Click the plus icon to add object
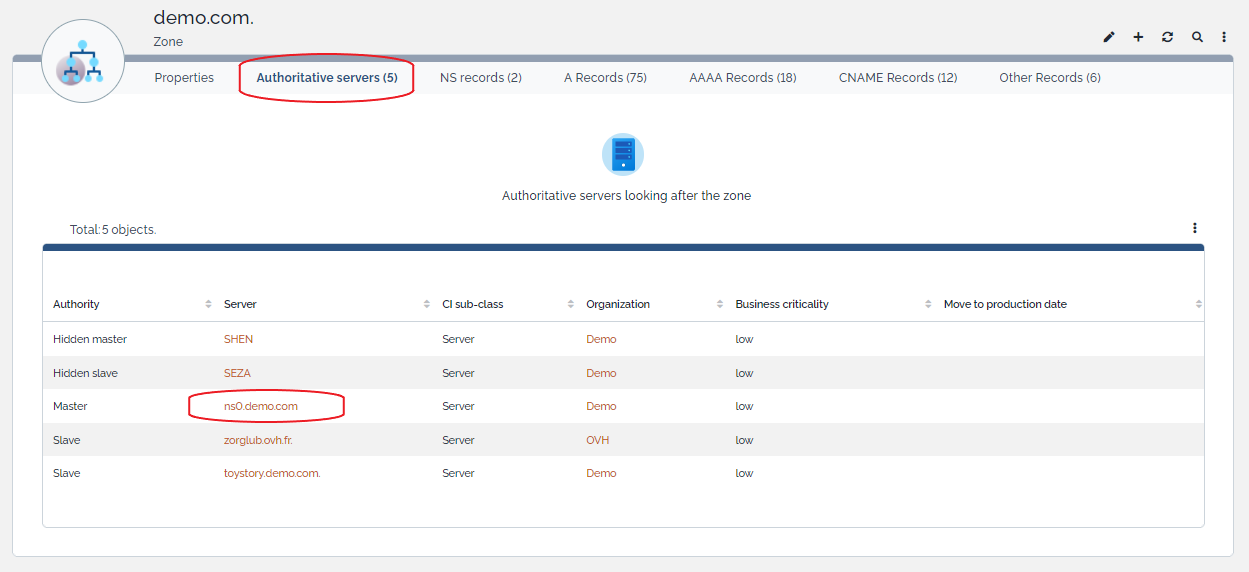 1138,37
